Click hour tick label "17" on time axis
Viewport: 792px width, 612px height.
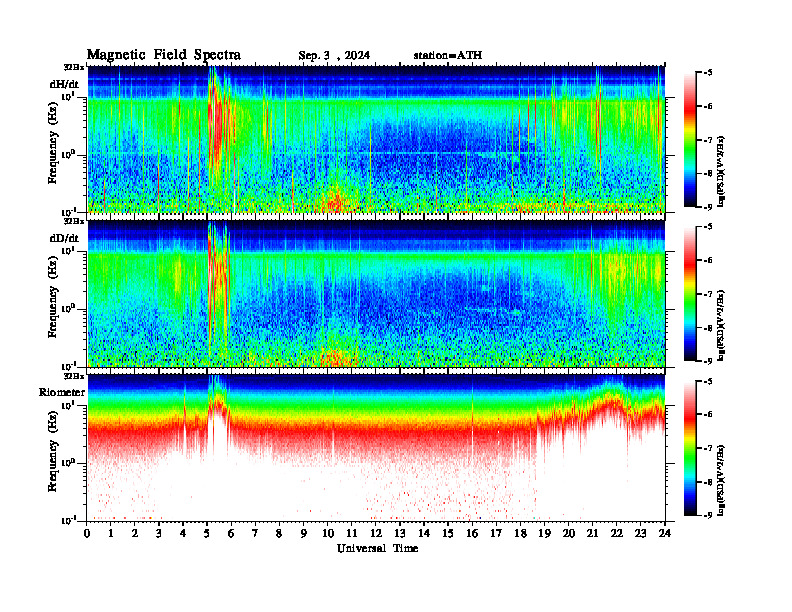click(x=496, y=533)
